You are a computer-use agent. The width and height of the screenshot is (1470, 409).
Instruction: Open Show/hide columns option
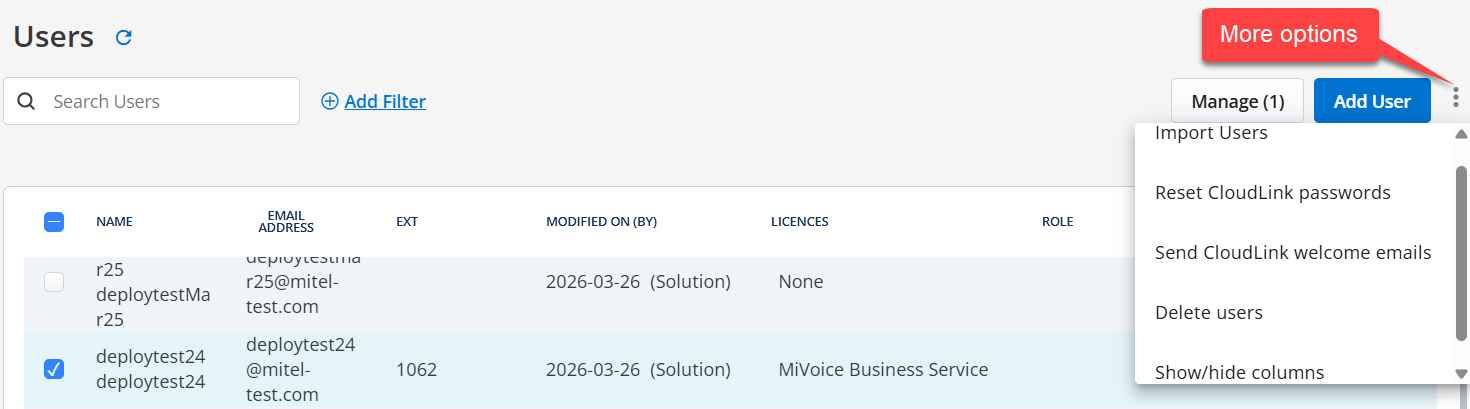click(x=1239, y=372)
